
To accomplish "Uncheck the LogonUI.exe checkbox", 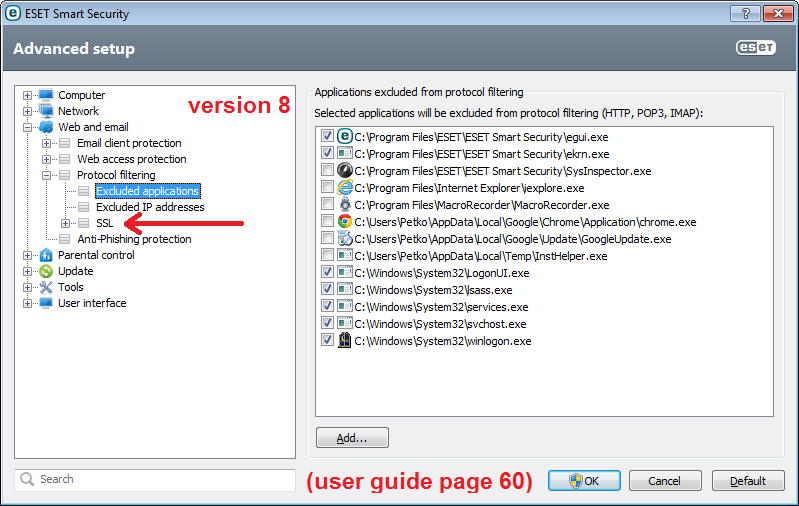I will (327, 272).
